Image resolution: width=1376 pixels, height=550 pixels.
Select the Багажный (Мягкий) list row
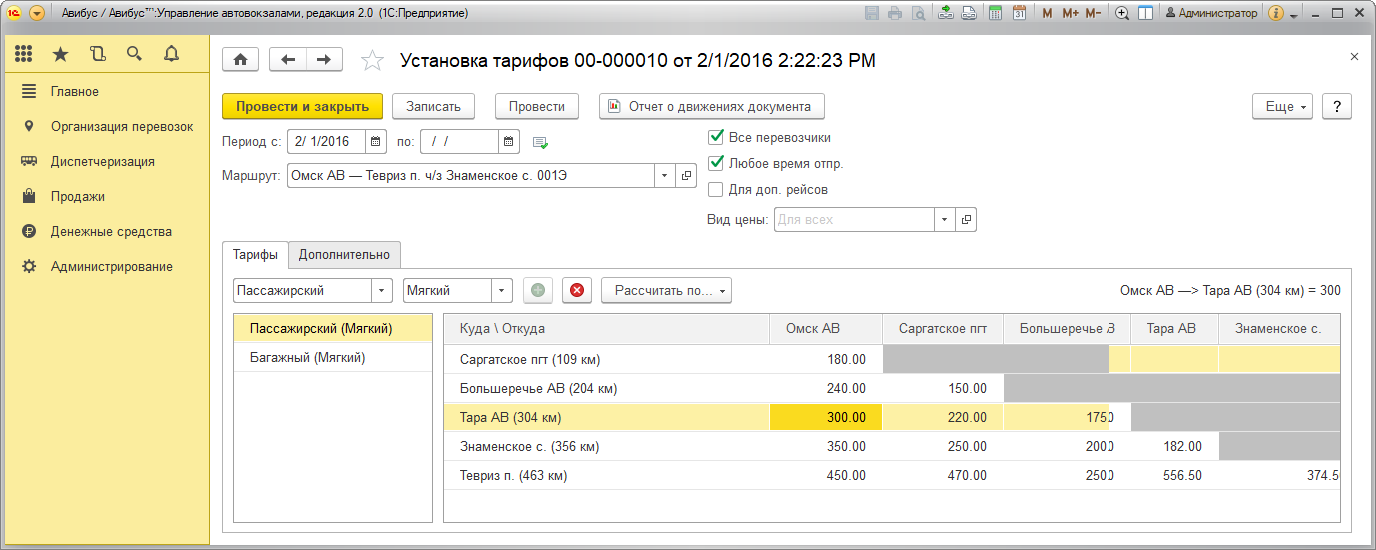click(x=307, y=357)
